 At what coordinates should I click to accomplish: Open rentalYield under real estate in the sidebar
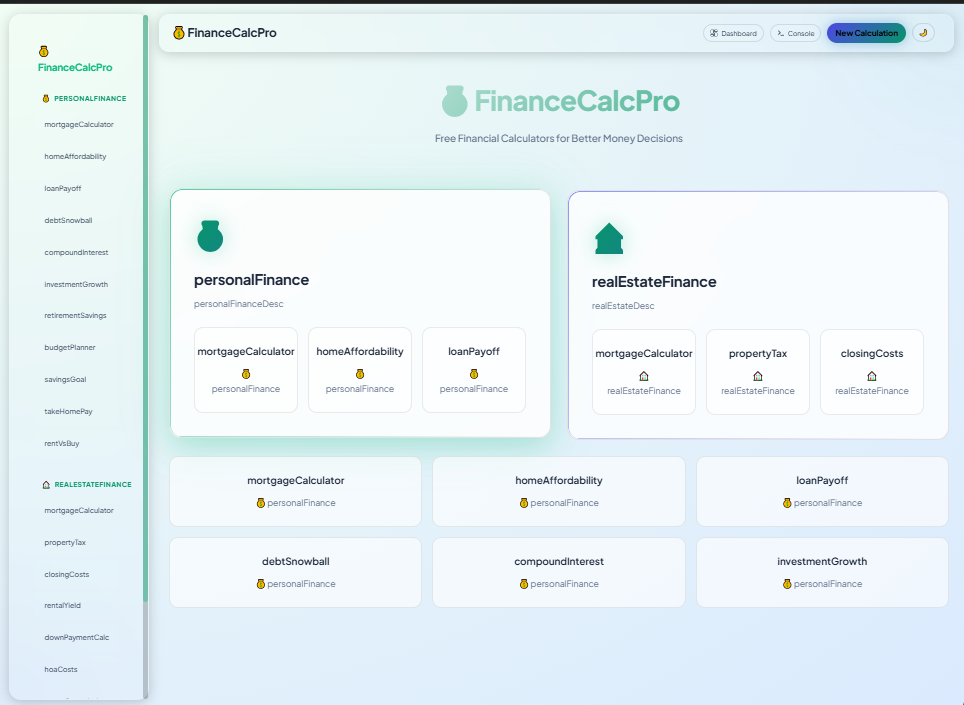pyautogui.click(x=62, y=605)
